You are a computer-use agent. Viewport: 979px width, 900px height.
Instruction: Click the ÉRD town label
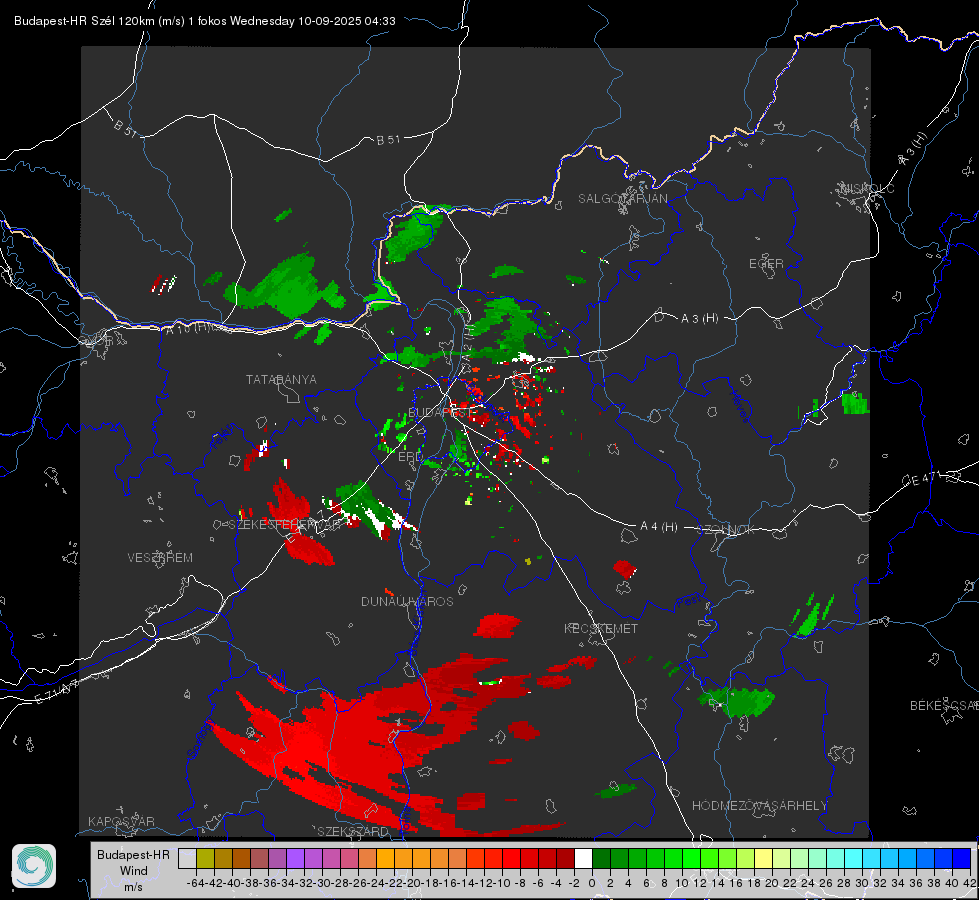click(x=410, y=457)
